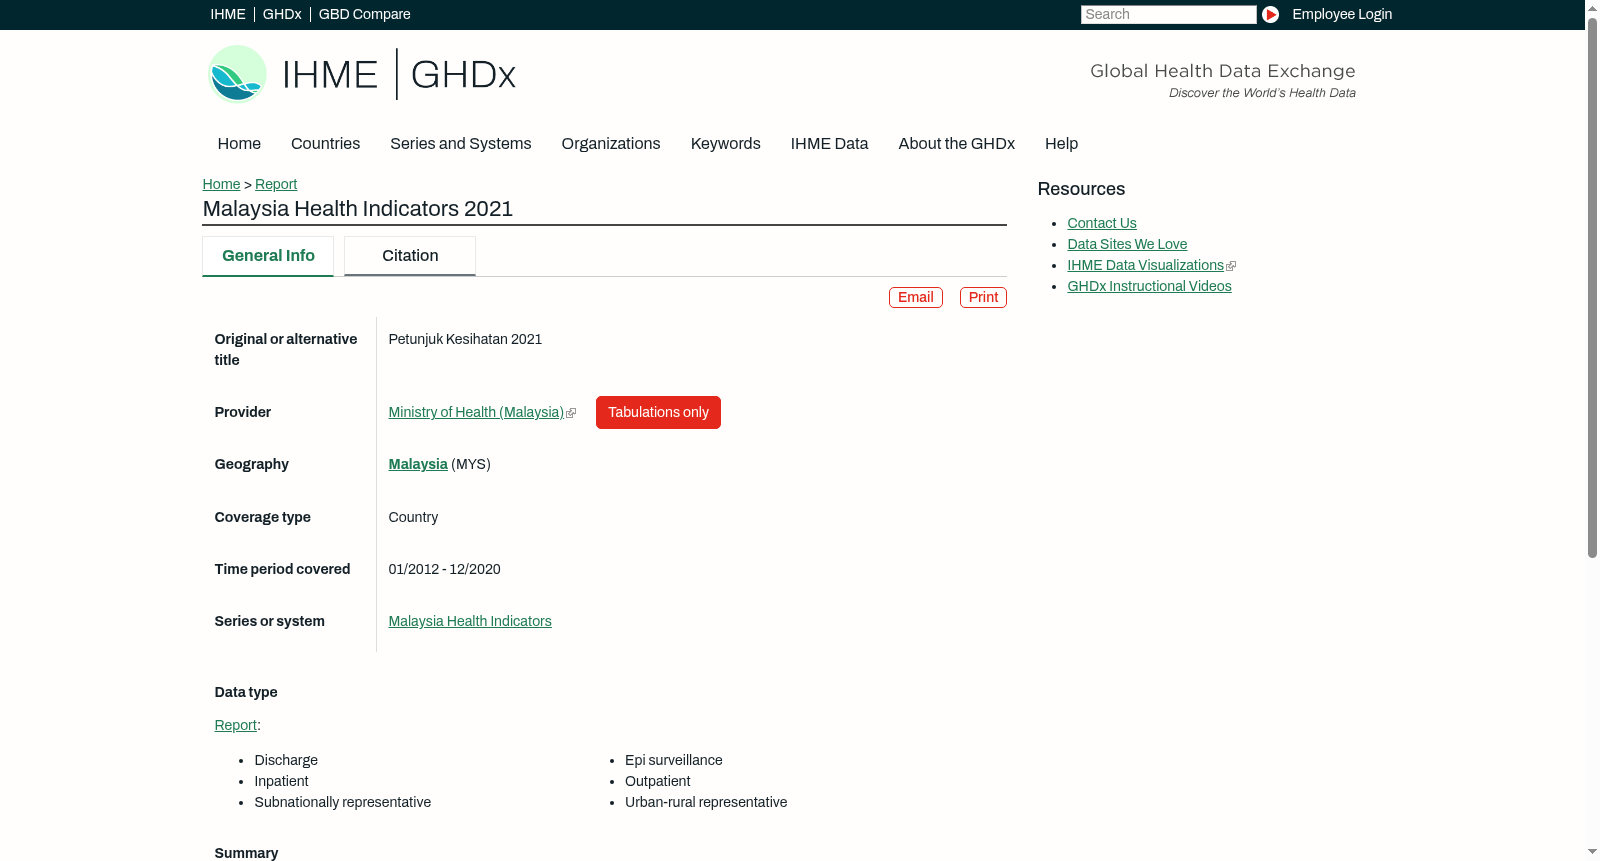Screen dimensions: 1600x861
Task: Click the 01/2012 - 12/2020 time period
Action: [444, 569]
